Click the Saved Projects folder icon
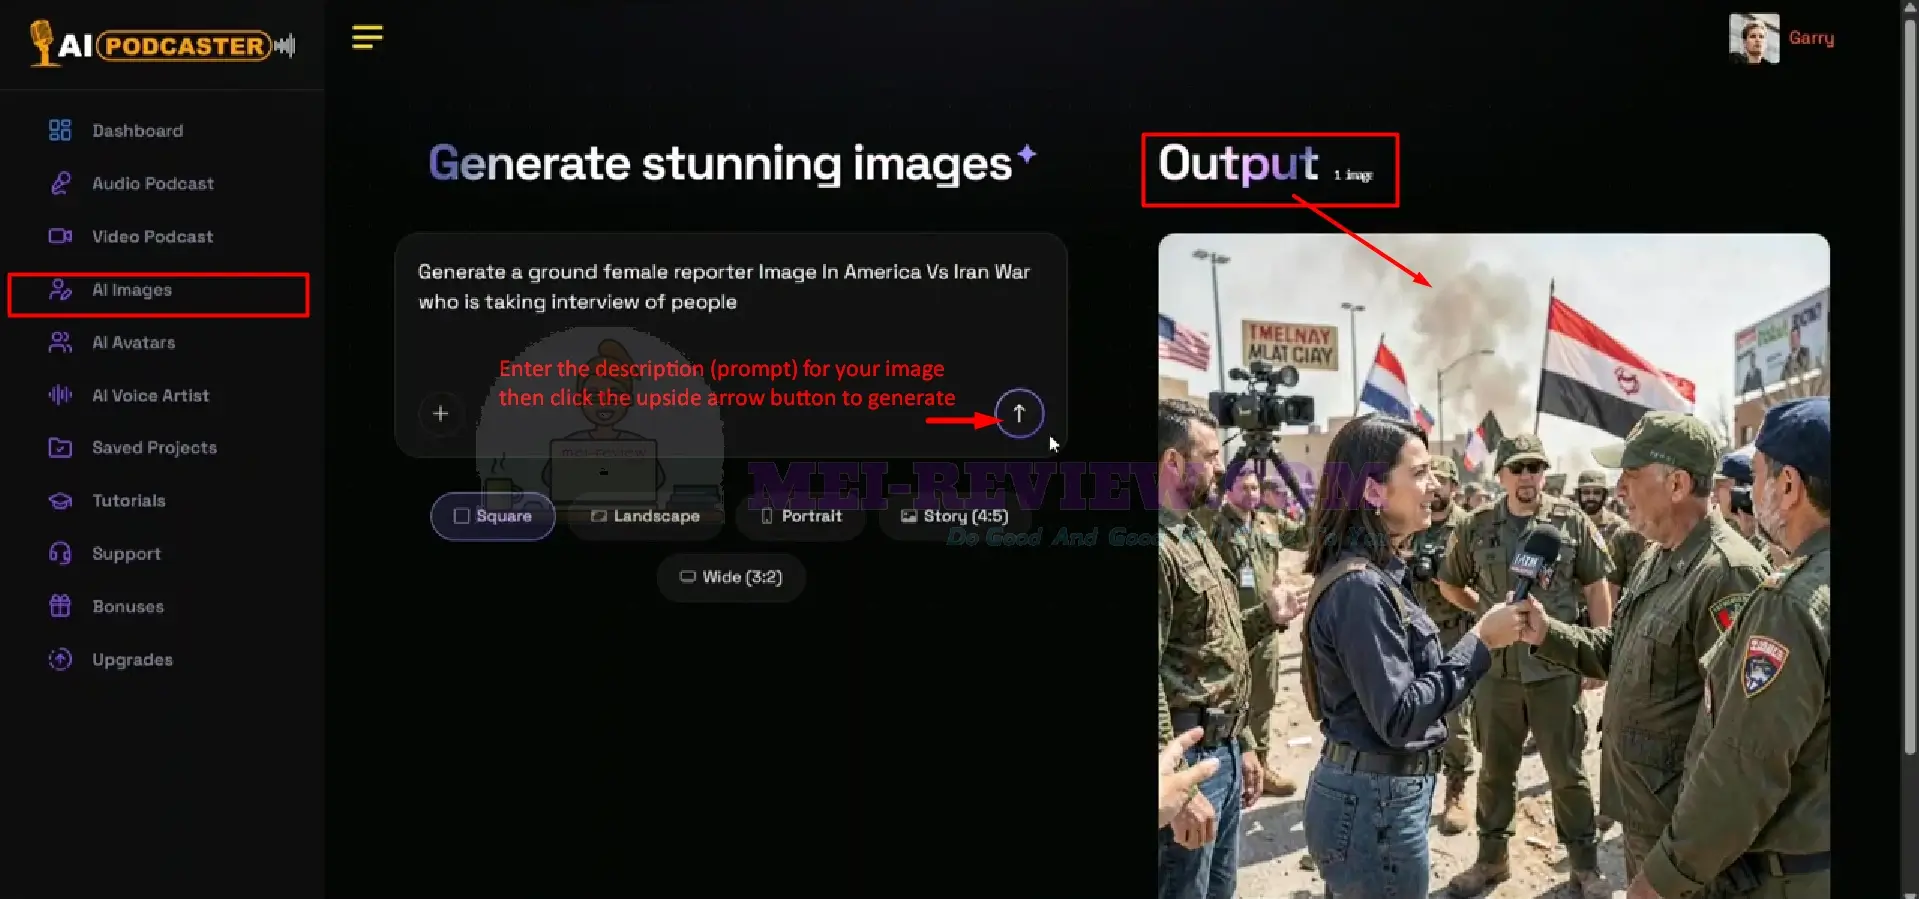The width and height of the screenshot is (1919, 899). [x=60, y=447]
